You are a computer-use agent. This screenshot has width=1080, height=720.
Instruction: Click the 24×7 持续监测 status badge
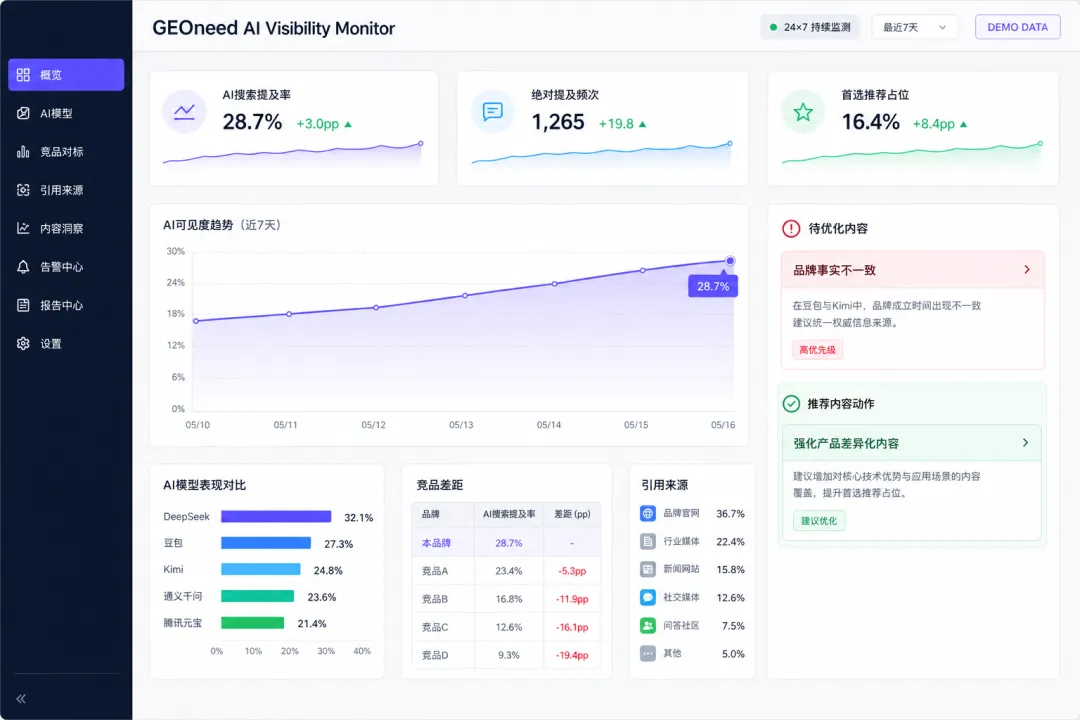pyautogui.click(x=810, y=28)
